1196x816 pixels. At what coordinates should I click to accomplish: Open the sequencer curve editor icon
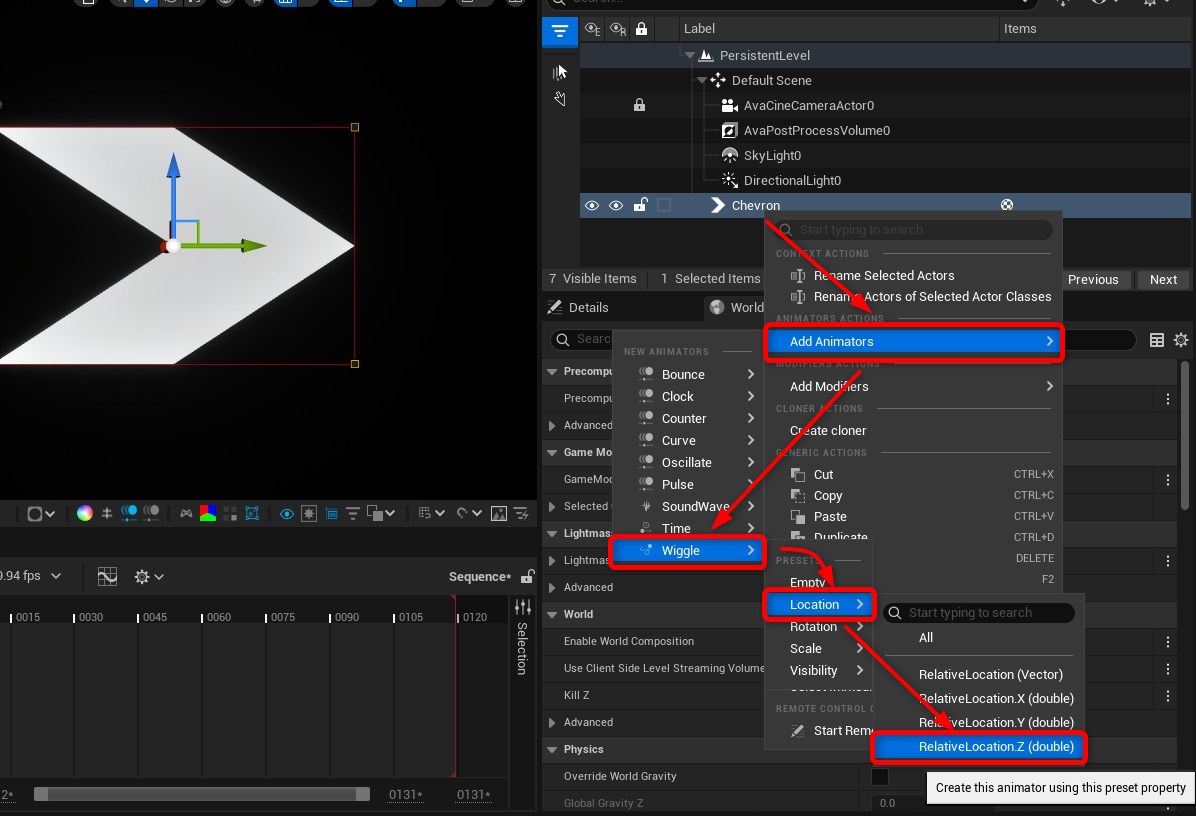[x=108, y=577]
